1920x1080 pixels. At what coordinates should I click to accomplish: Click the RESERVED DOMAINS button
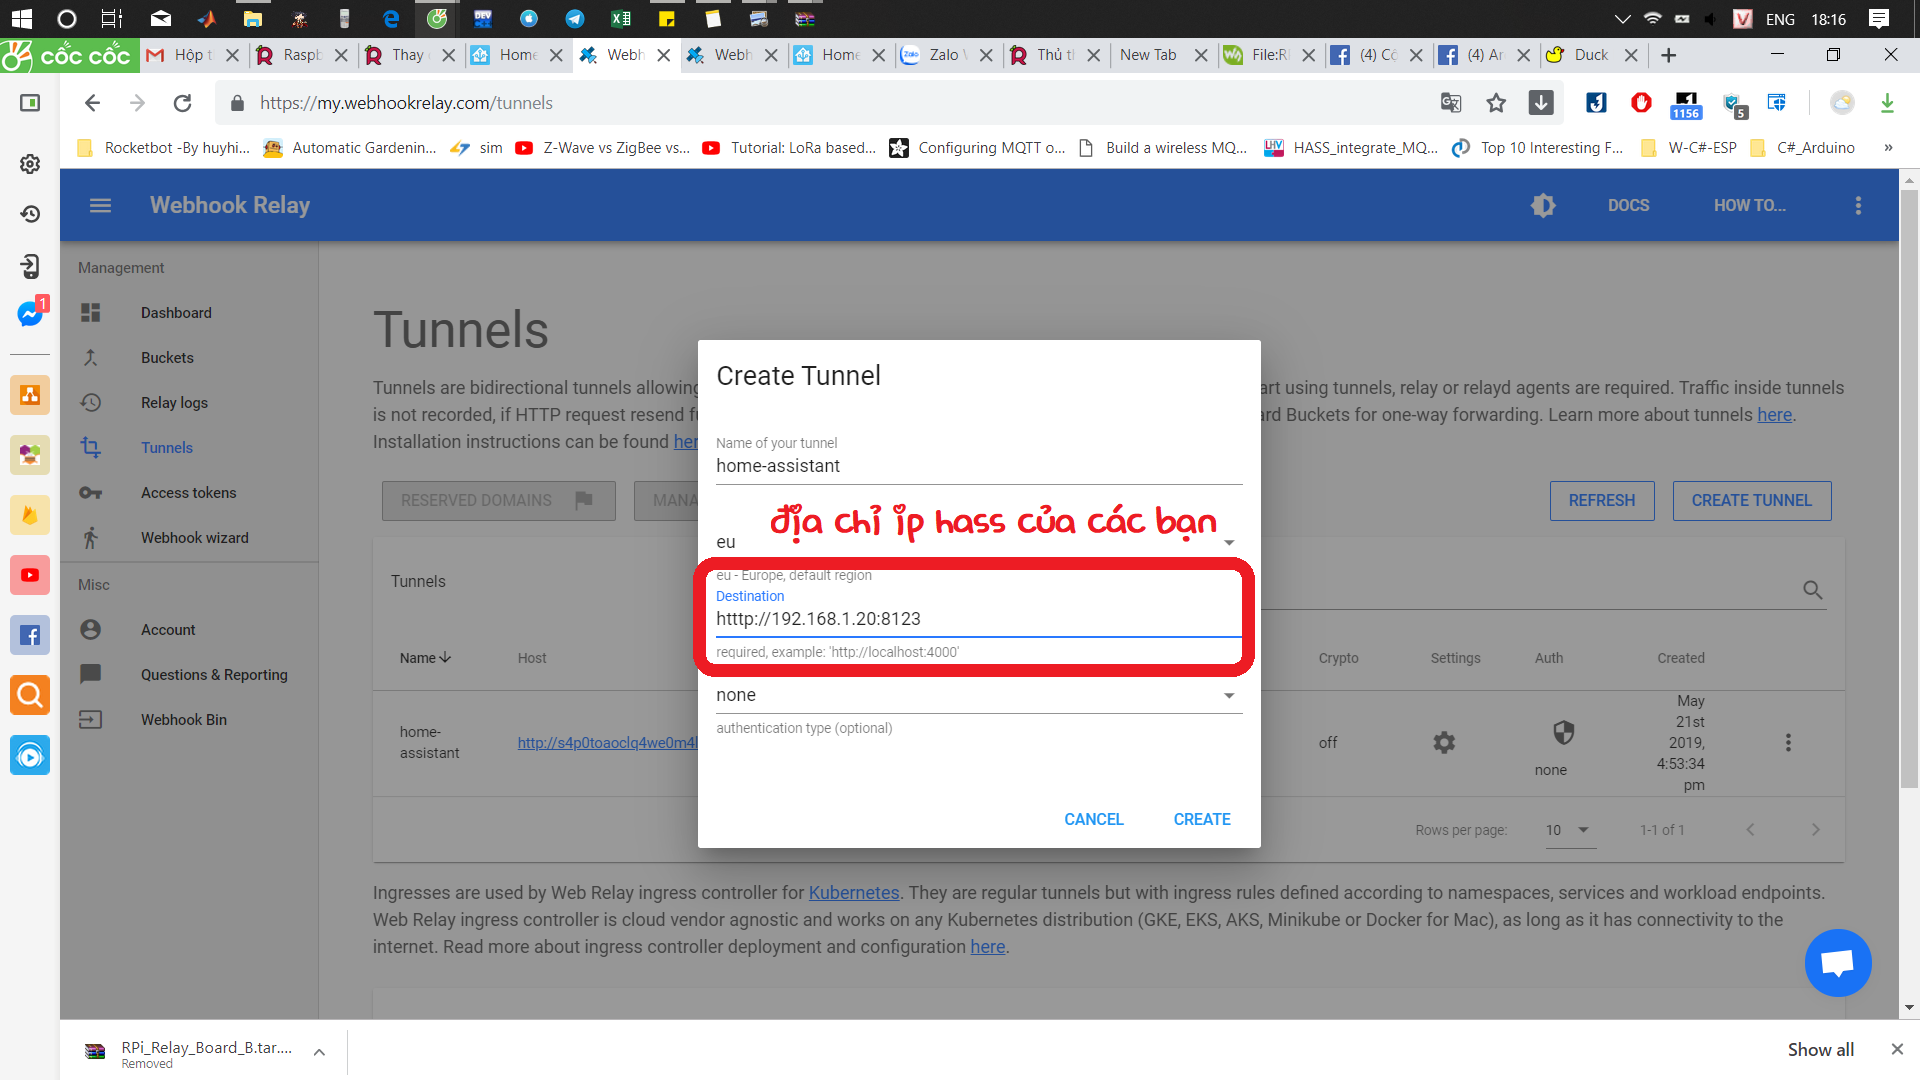(498, 500)
